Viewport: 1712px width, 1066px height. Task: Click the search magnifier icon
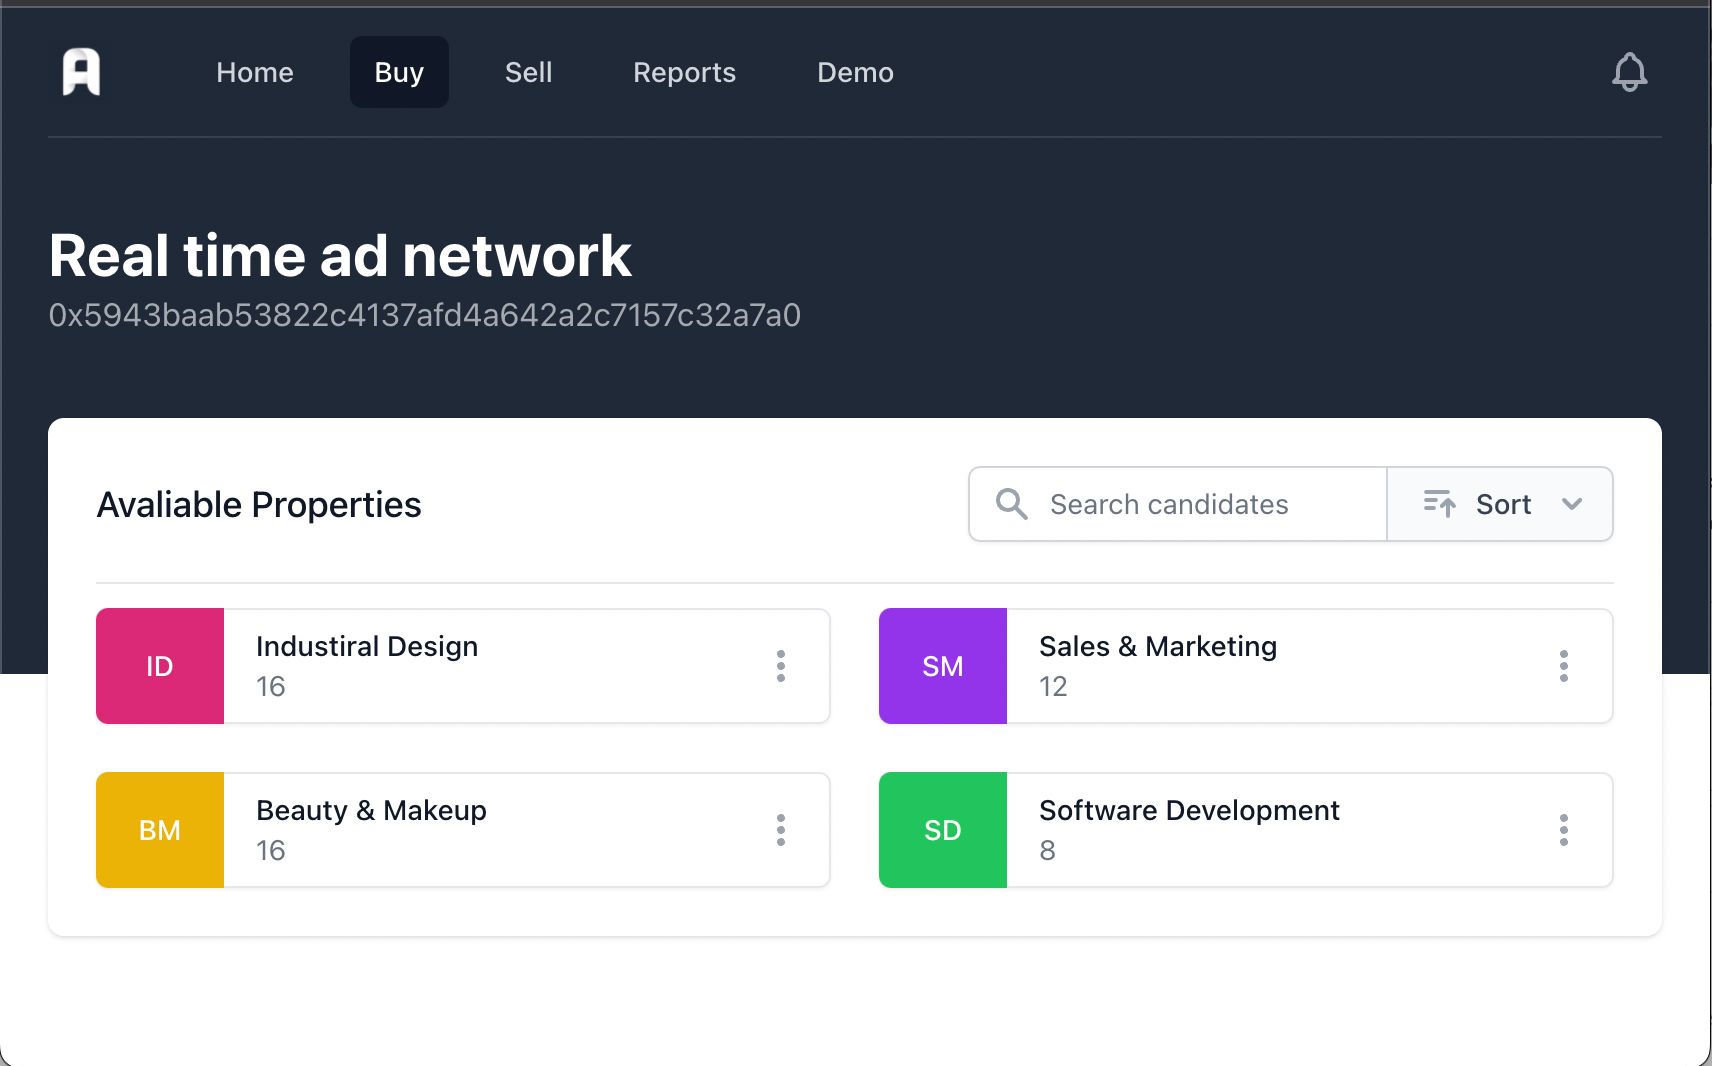point(1012,504)
